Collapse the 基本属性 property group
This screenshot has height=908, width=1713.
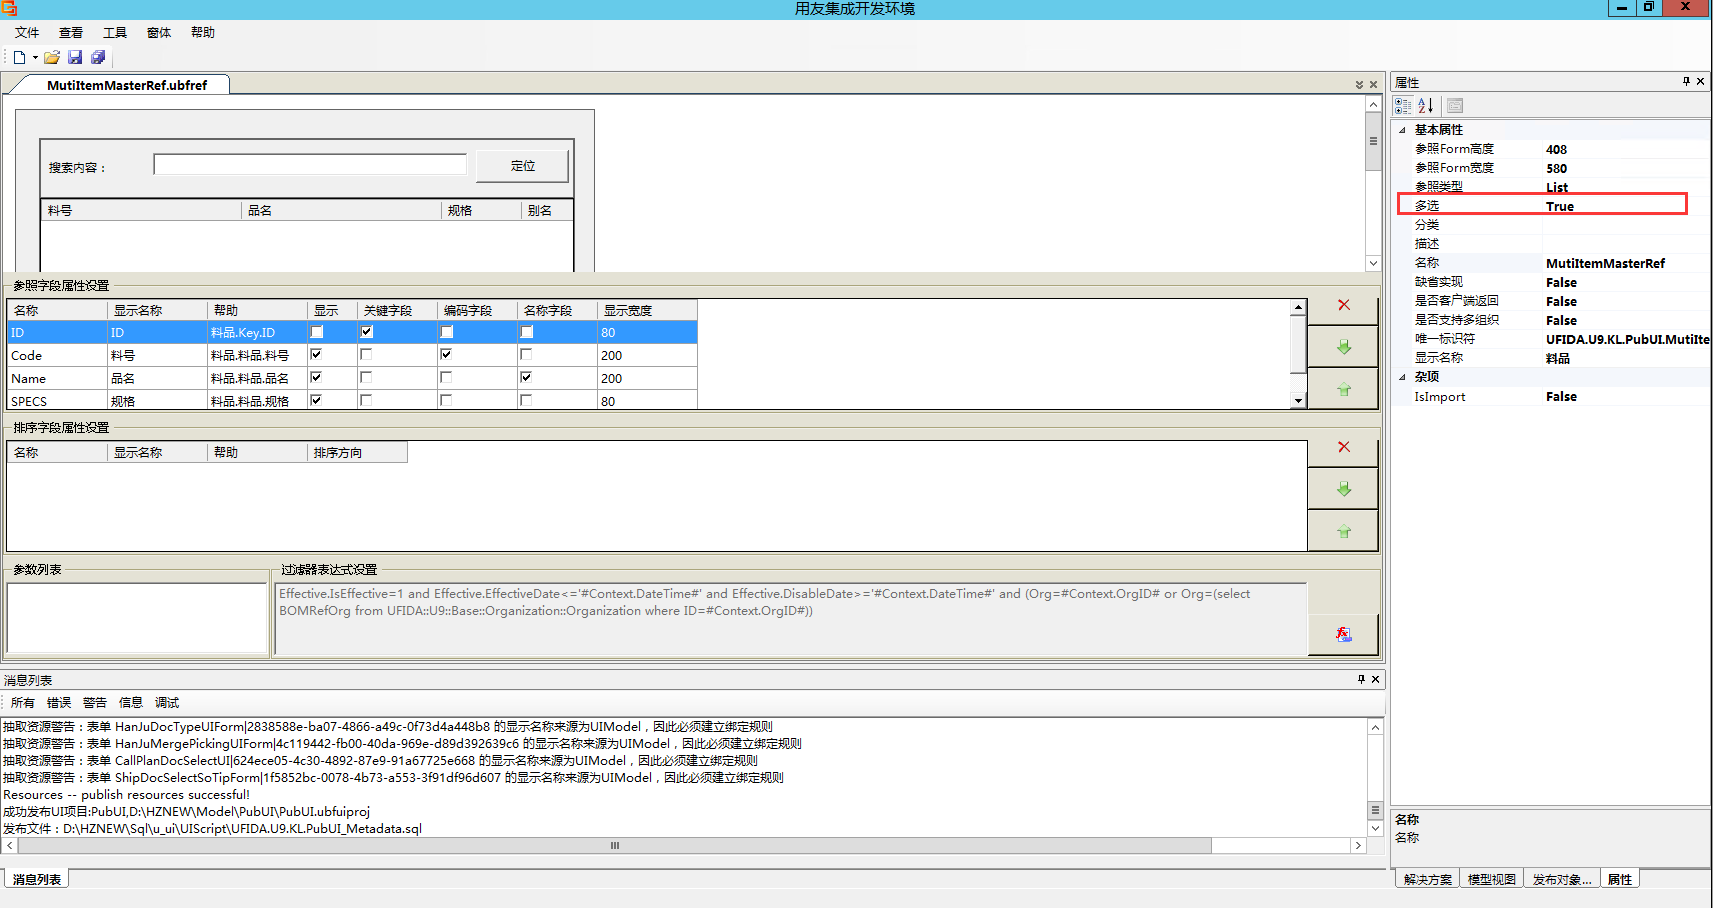pyautogui.click(x=1402, y=130)
